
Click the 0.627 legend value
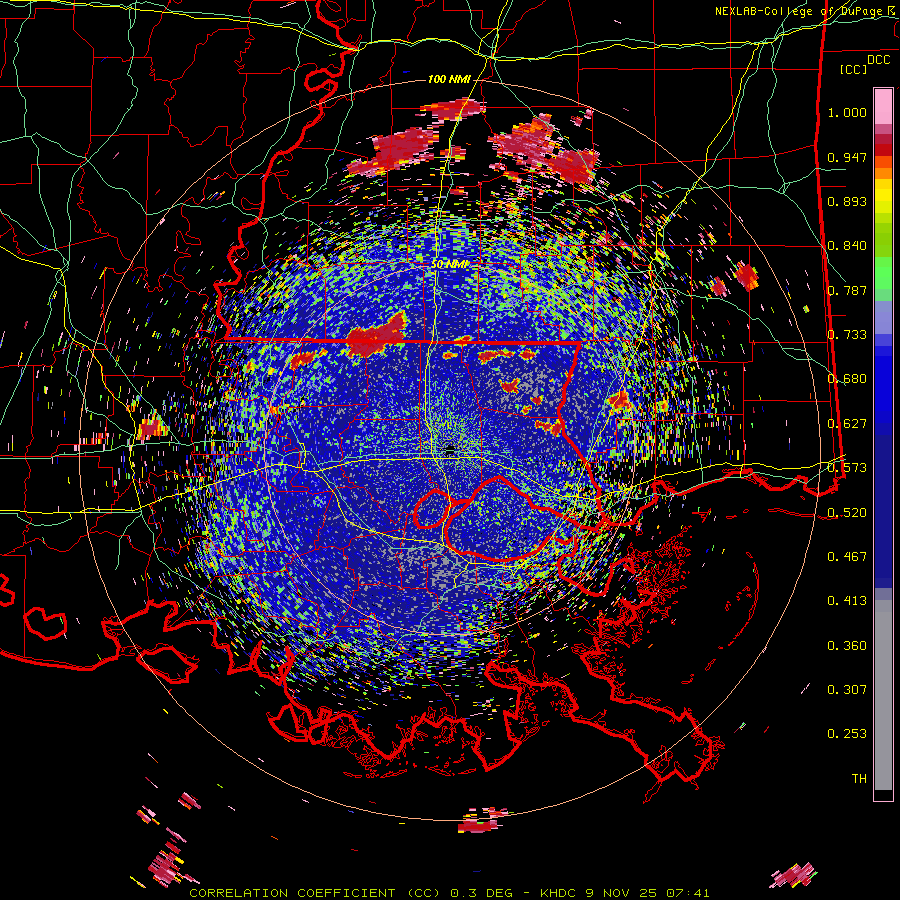[847, 424]
